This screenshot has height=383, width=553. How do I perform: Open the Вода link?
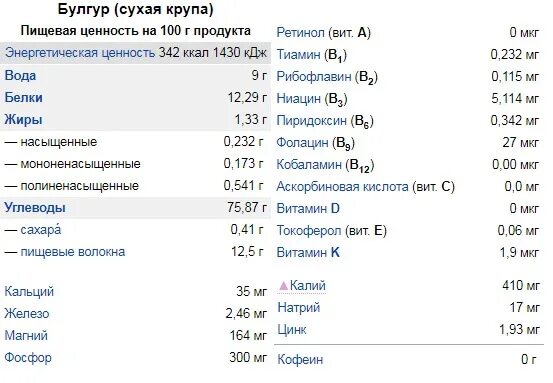coord(20,76)
